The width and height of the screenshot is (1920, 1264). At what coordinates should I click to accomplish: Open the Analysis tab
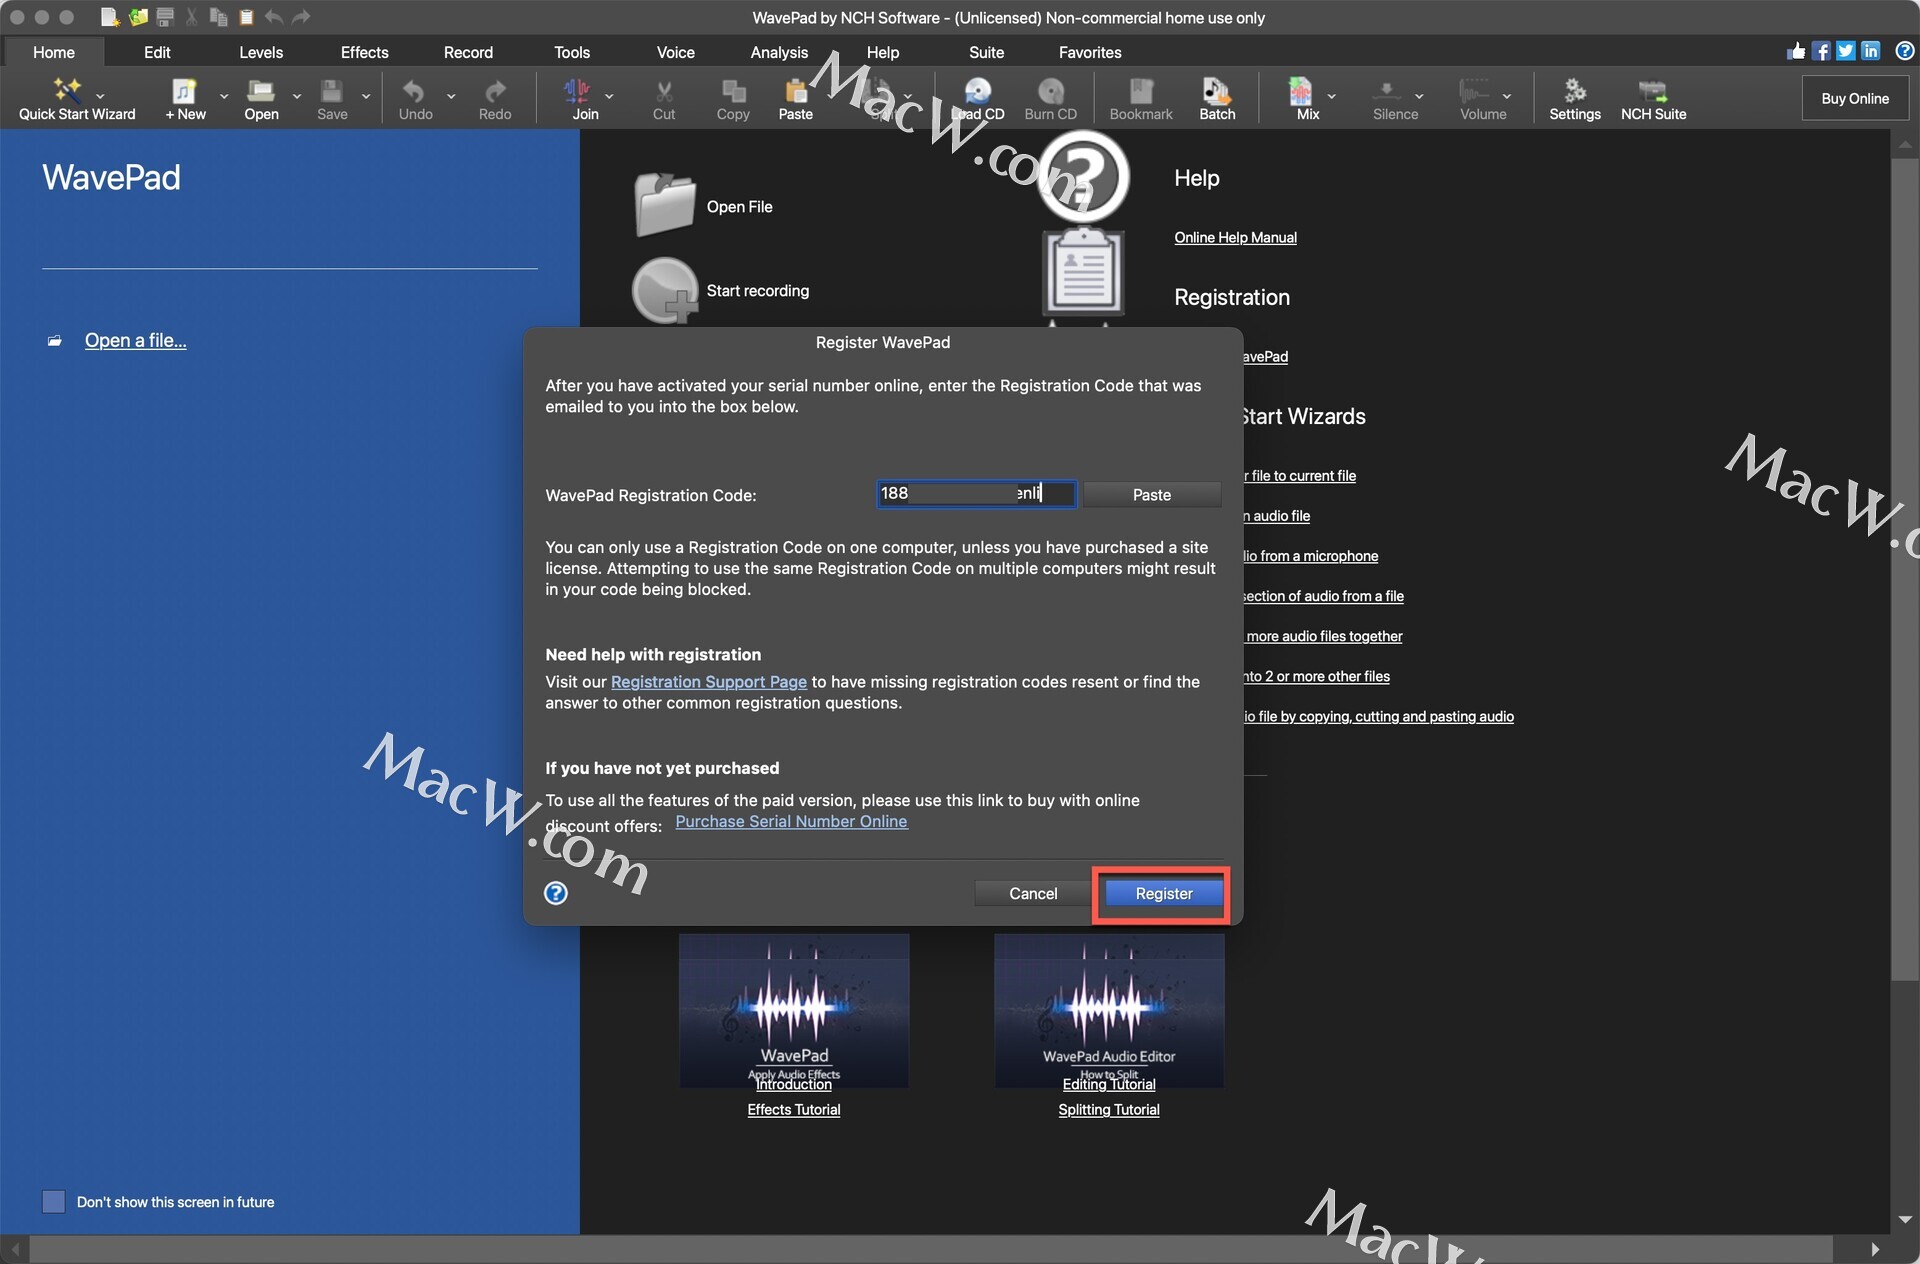(778, 52)
